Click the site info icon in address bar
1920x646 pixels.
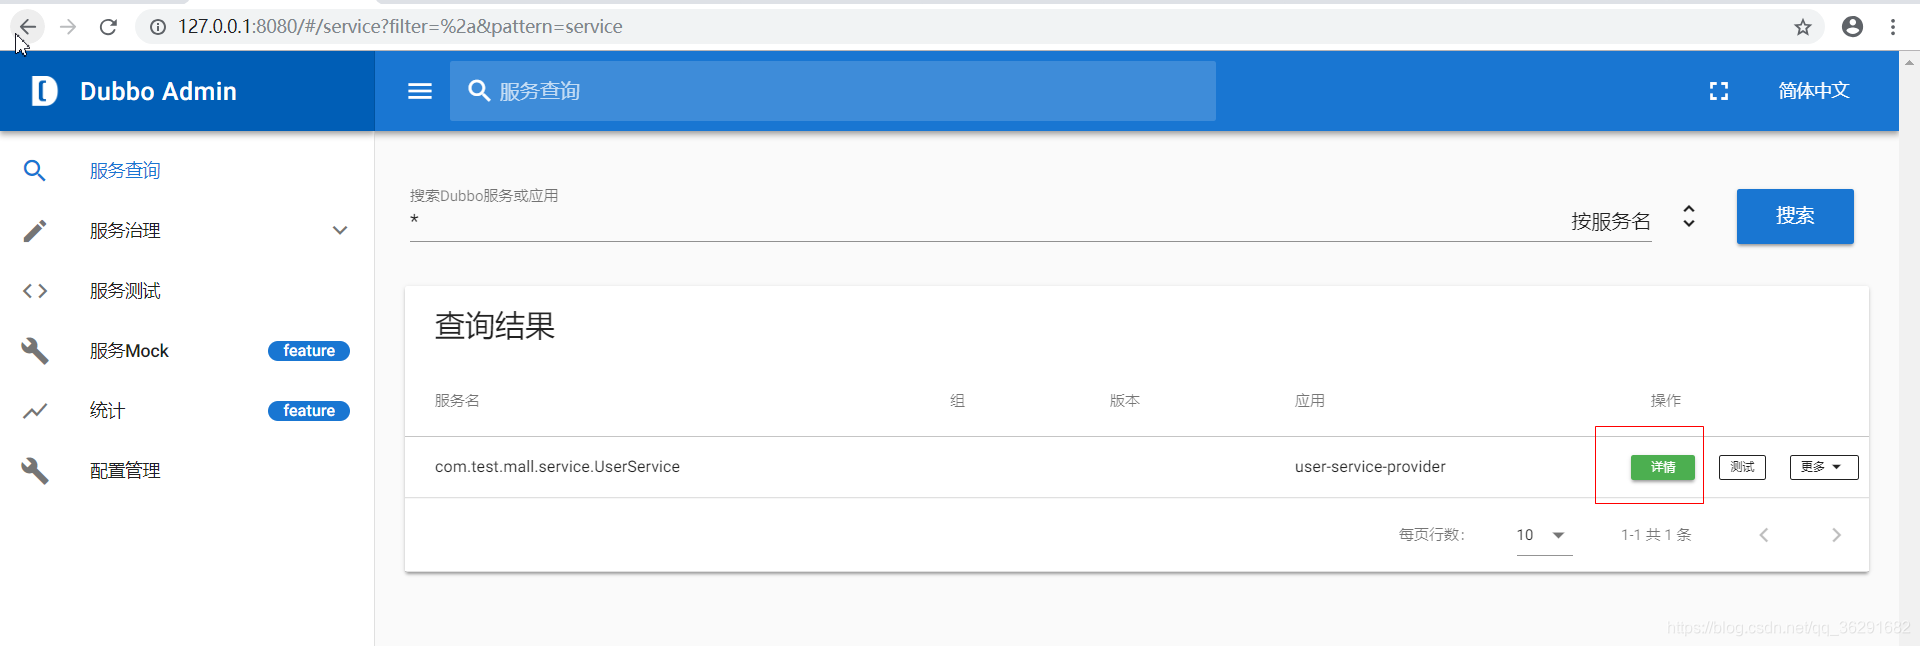[x=158, y=27]
